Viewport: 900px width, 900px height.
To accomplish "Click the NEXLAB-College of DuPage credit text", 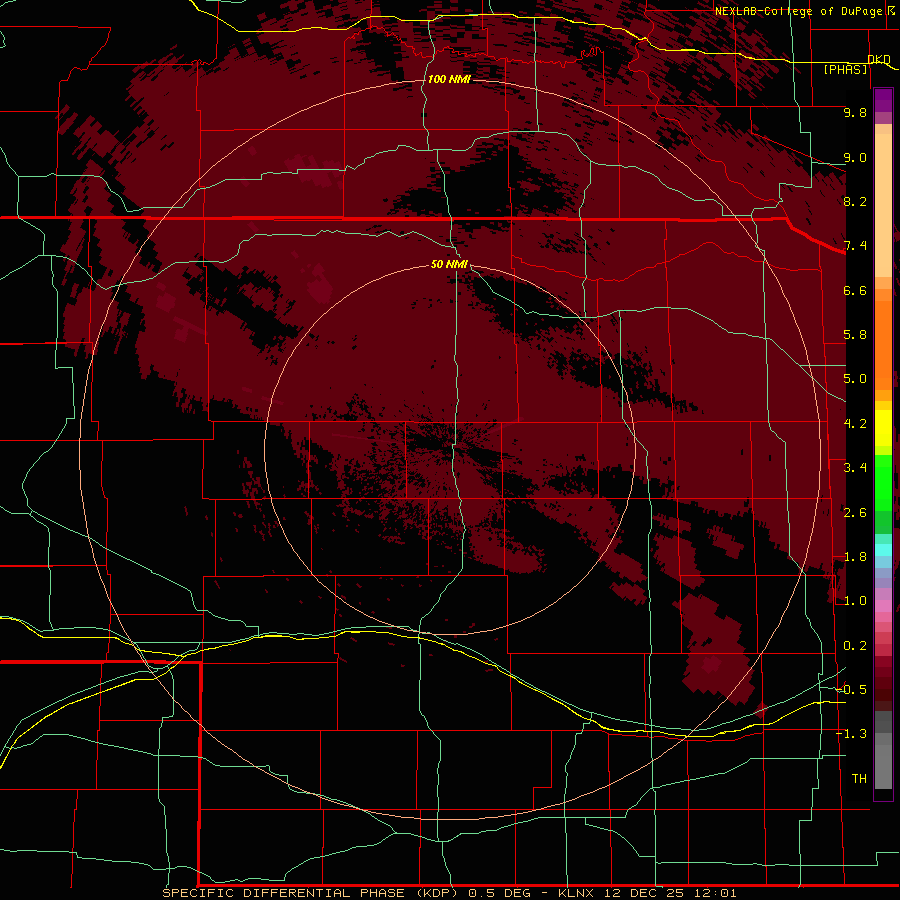I will coord(799,11).
